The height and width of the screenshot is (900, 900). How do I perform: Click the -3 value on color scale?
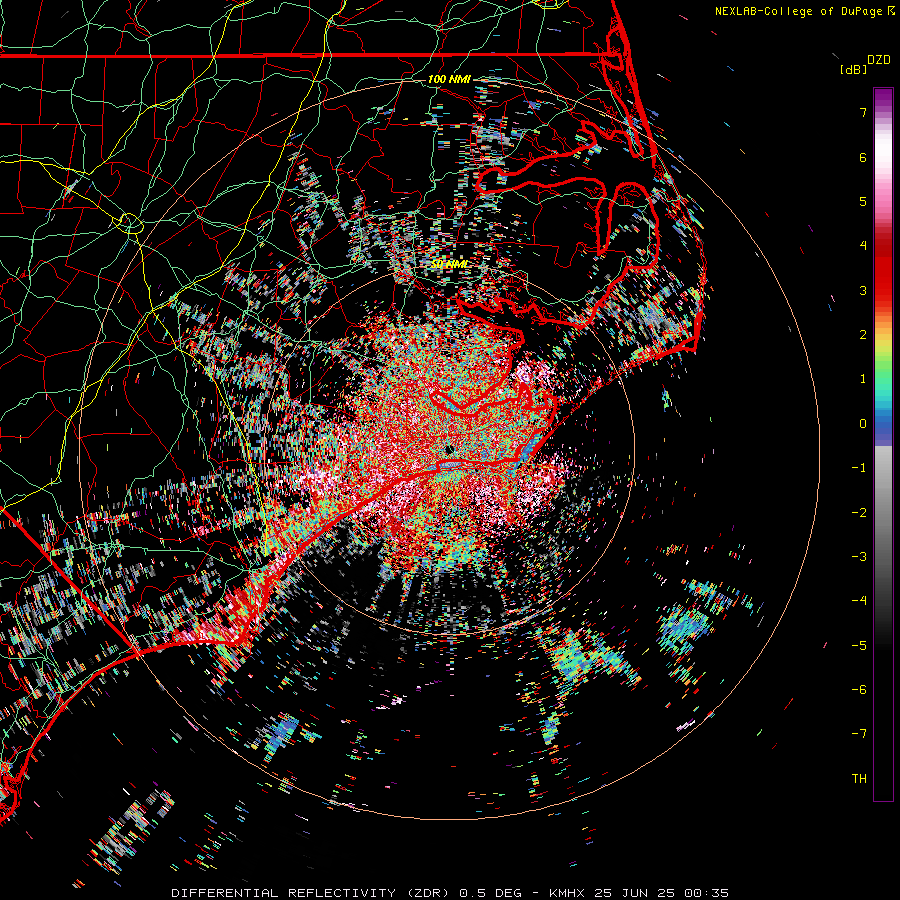pos(859,557)
